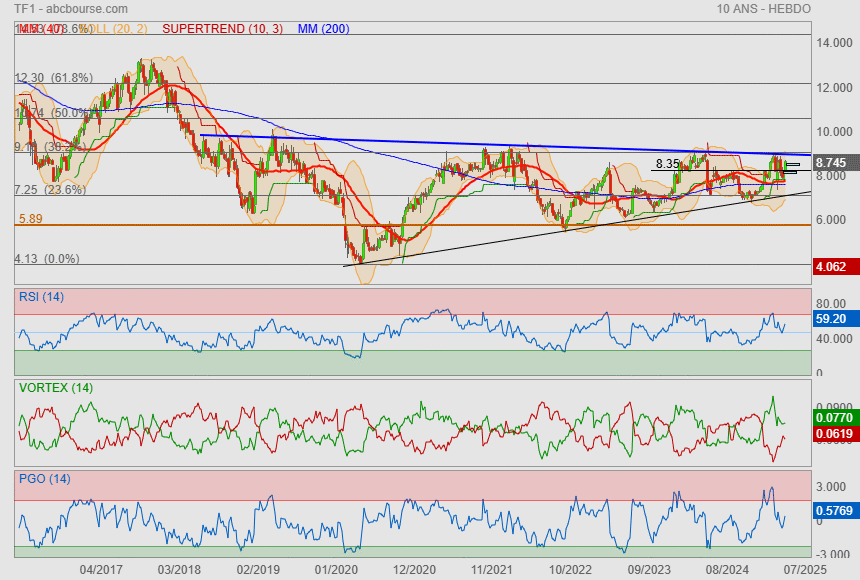Click the VORTEX (14) indicator label
860x580 pixels.
coord(55,388)
